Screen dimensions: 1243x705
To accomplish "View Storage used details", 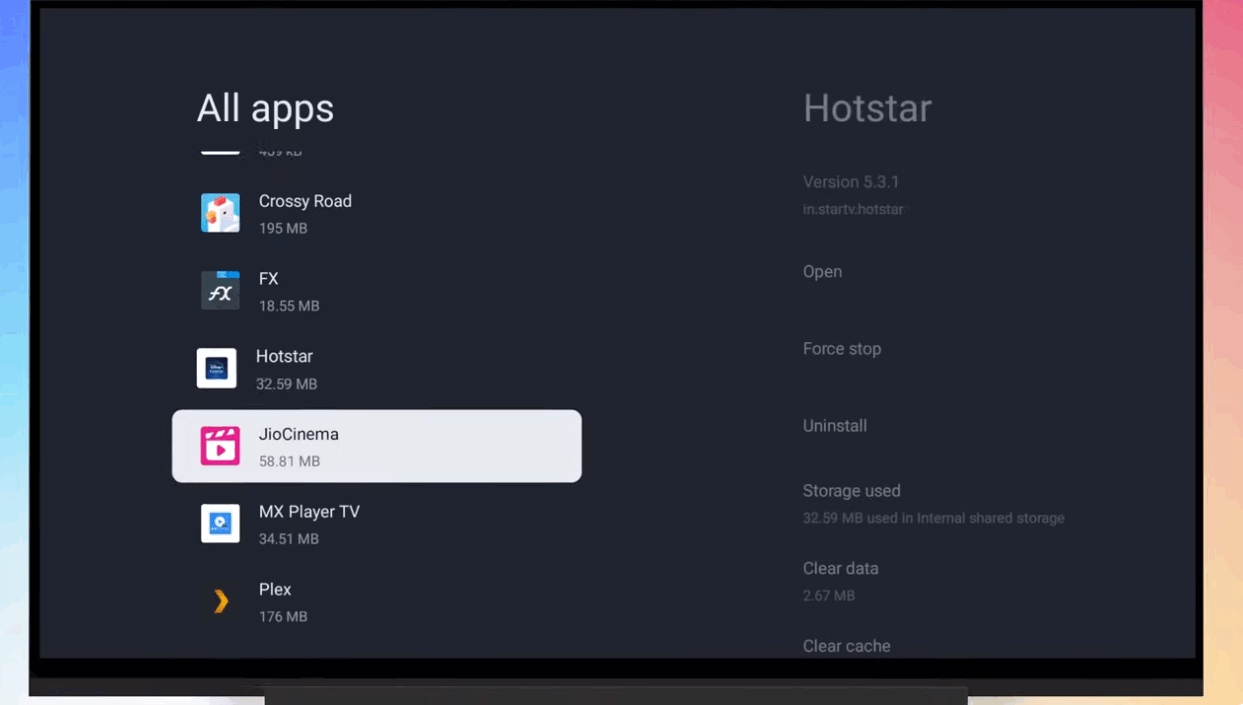I will click(x=852, y=491).
